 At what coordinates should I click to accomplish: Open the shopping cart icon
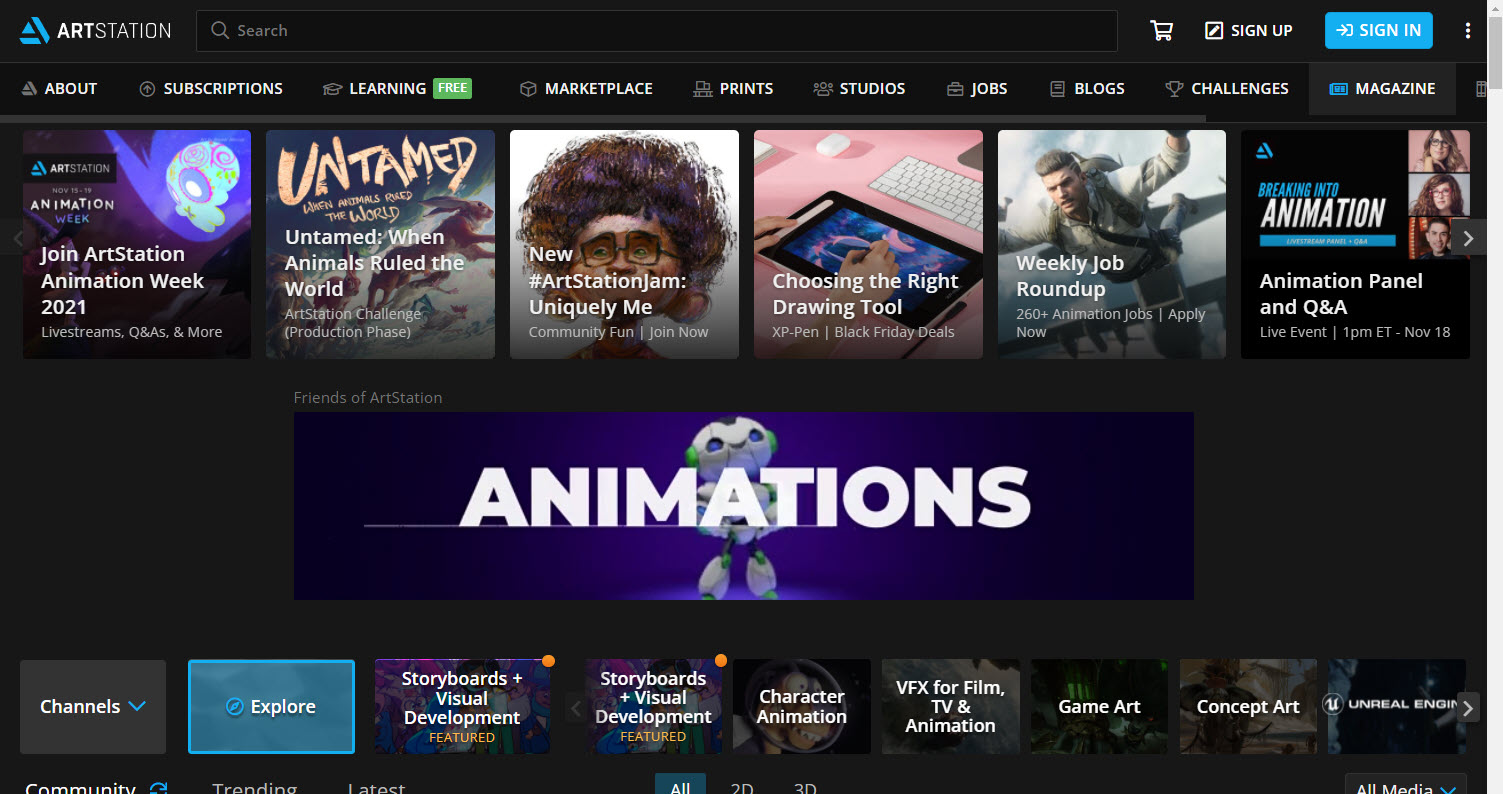pos(1161,31)
